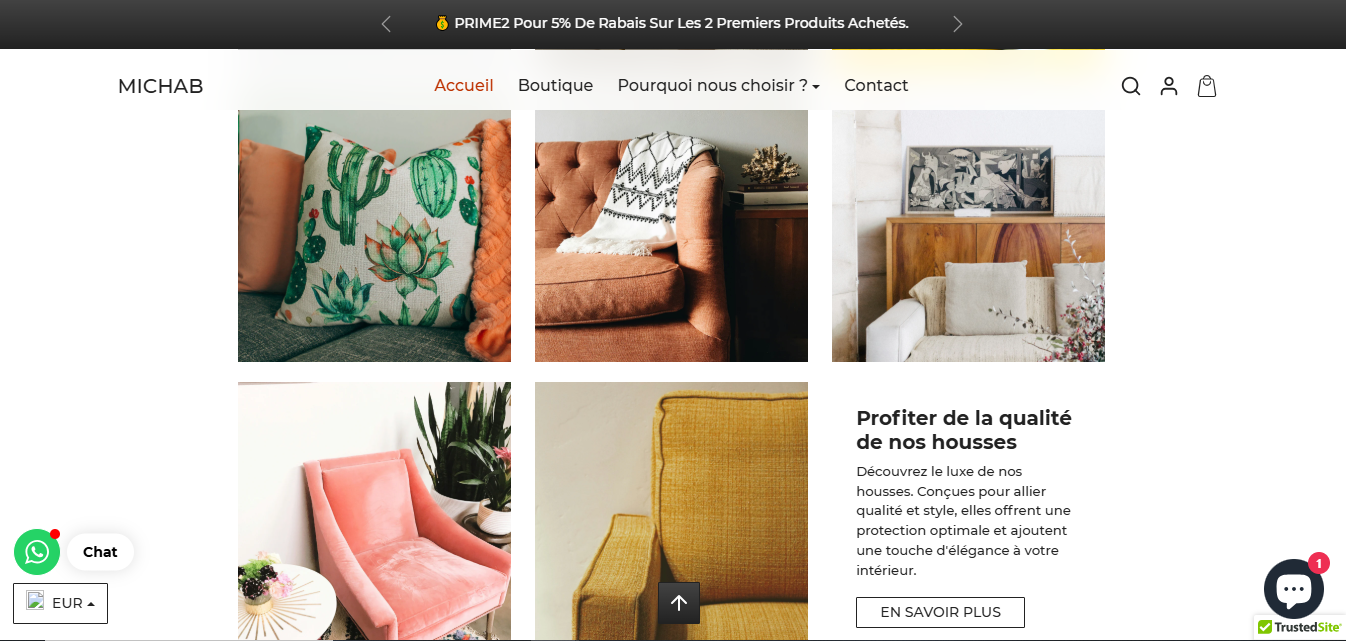This screenshot has width=1346, height=641.
Task: Click the back-to-top arrow button
Action: click(679, 603)
